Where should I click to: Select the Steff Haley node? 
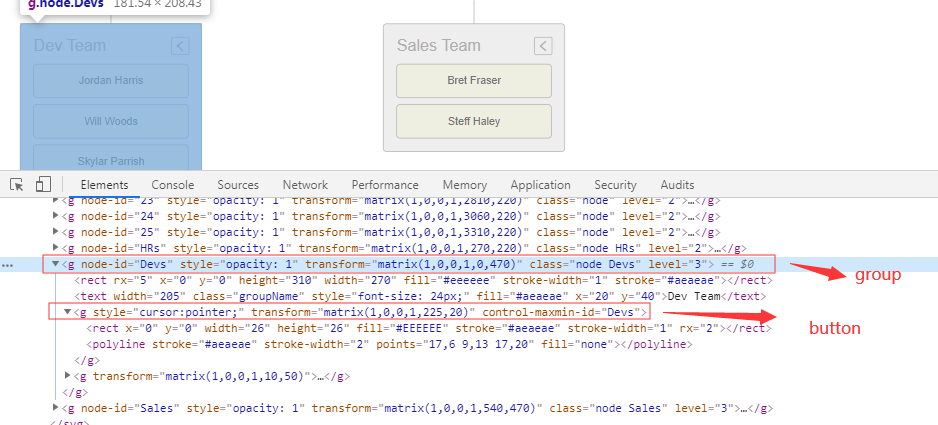pos(474,122)
